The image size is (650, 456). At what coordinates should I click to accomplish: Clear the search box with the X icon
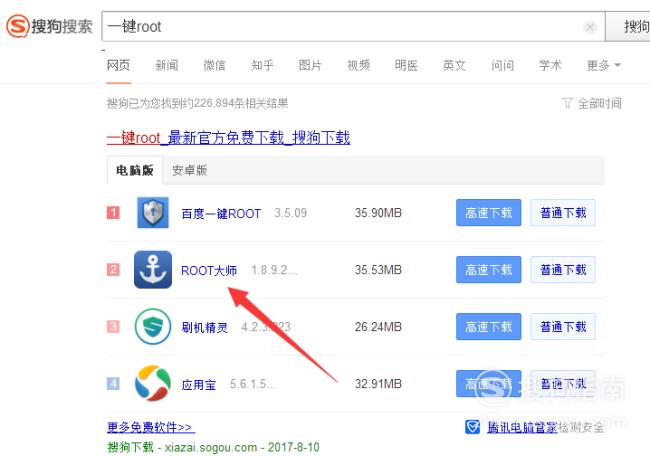coord(589,27)
